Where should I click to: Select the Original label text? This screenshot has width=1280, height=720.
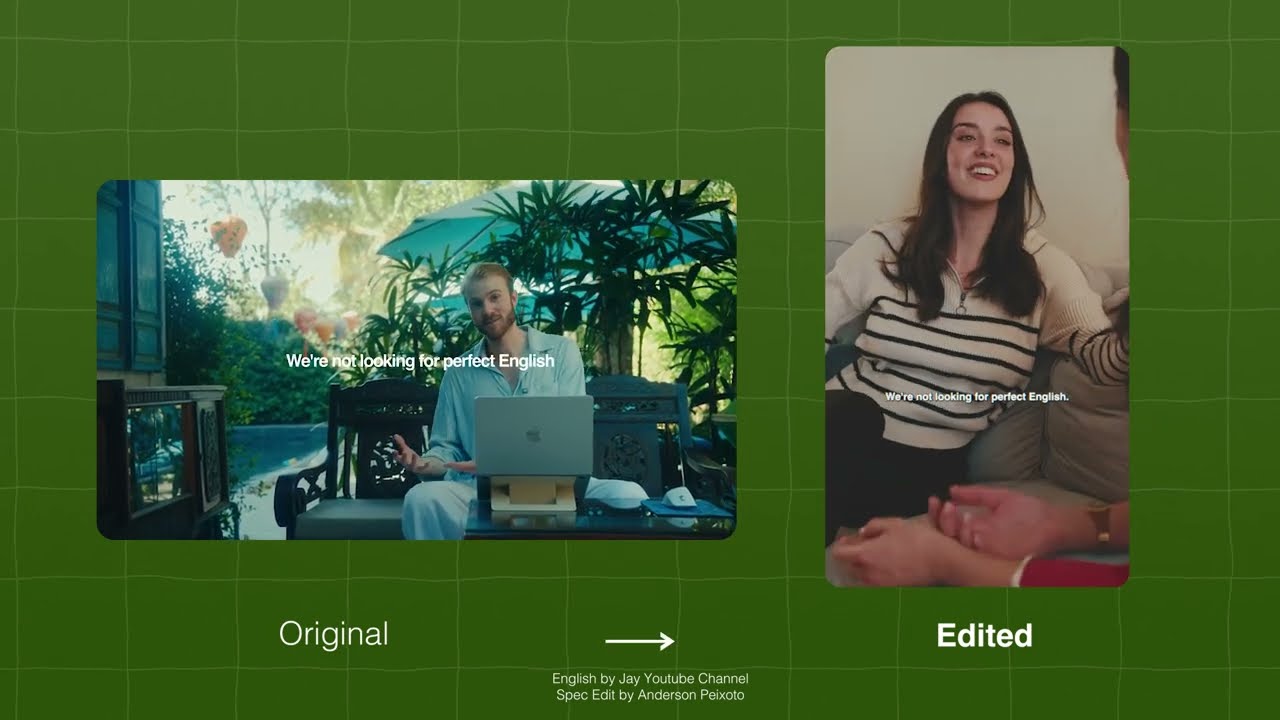point(333,634)
